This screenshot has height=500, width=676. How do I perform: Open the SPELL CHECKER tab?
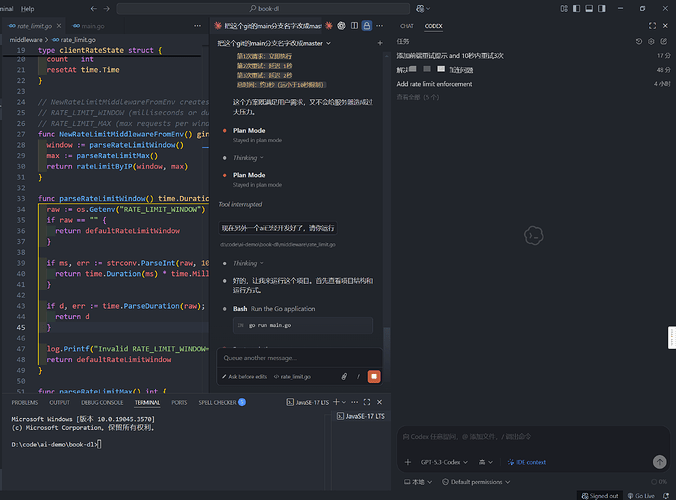click(222, 403)
